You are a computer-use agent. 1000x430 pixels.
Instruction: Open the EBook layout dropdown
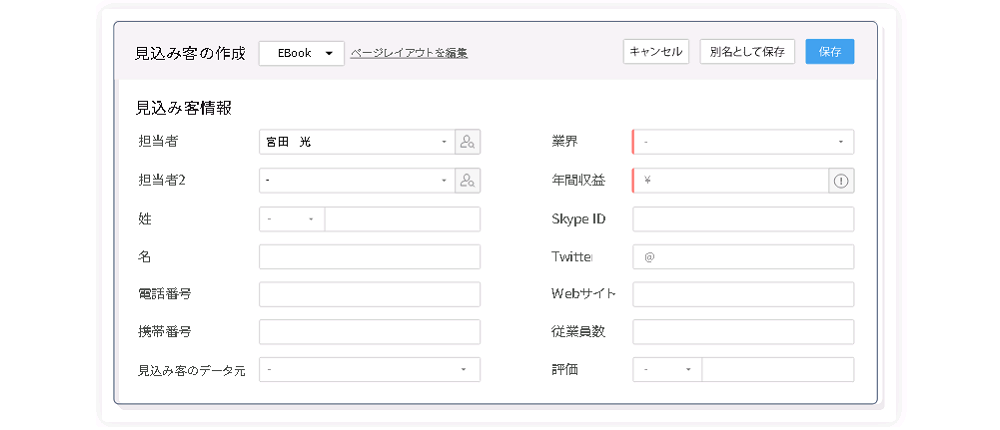[x=302, y=53]
